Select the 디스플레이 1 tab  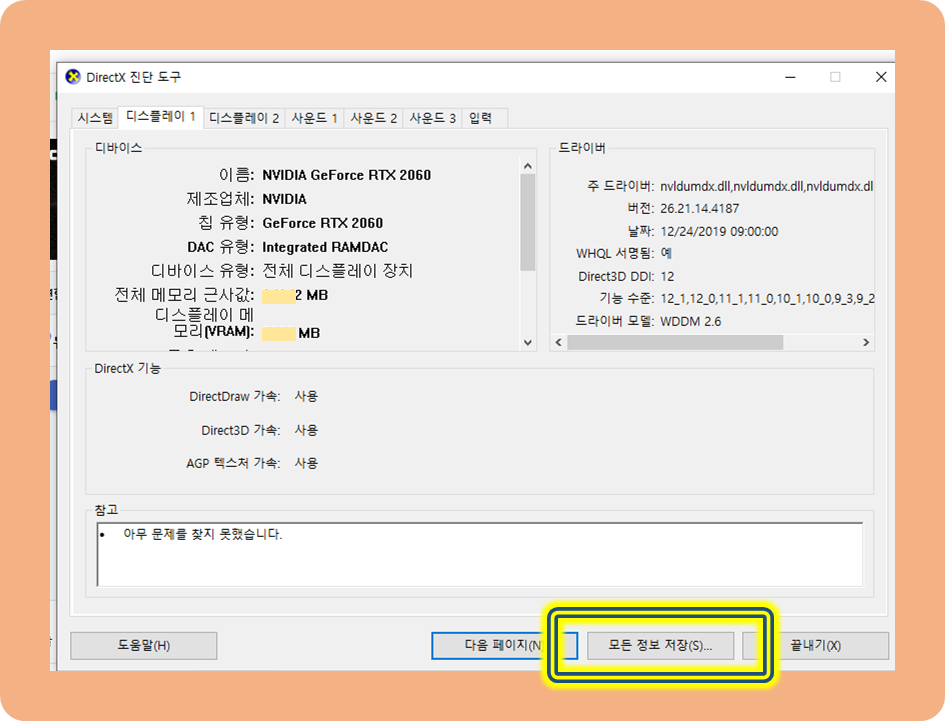pyautogui.click(x=160, y=117)
